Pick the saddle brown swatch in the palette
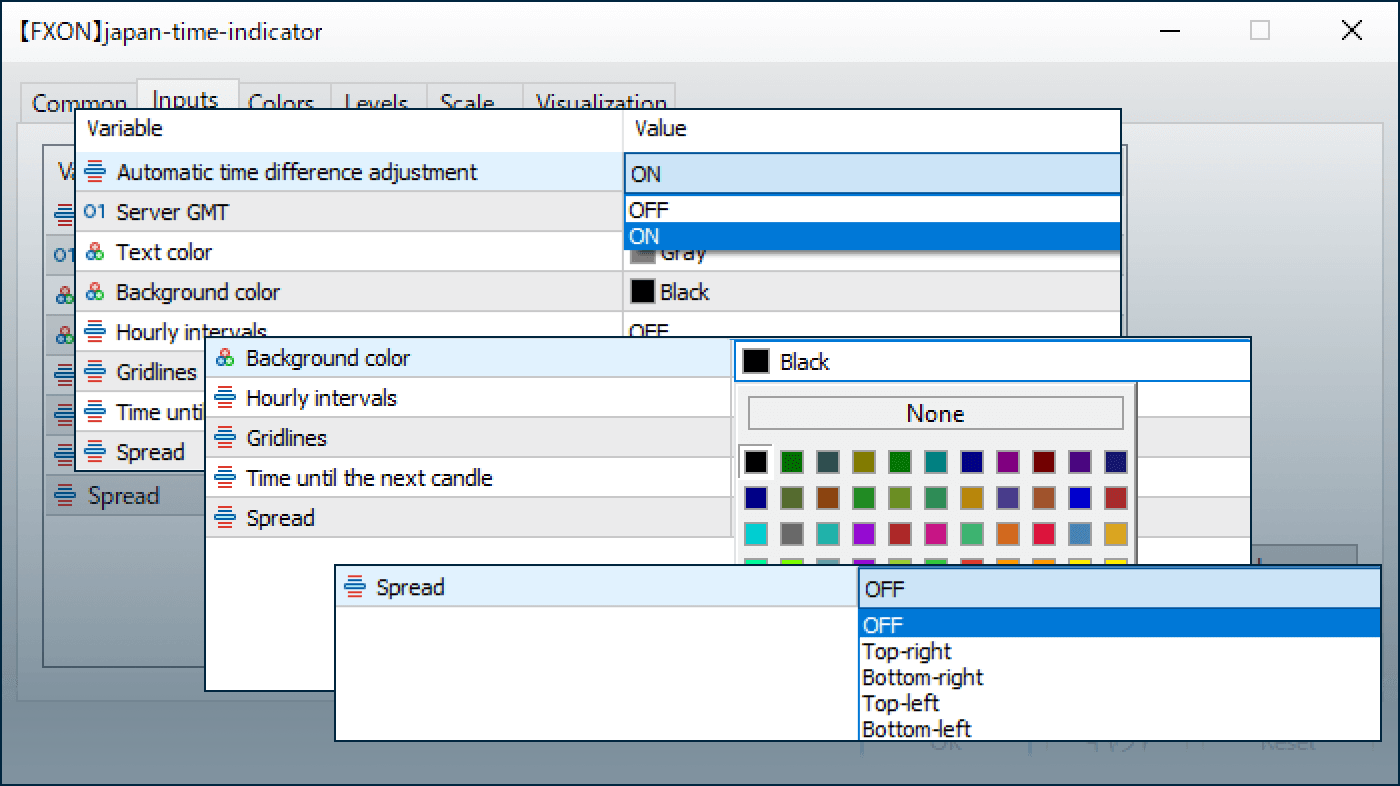1400x786 pixels. click(828, 497)
